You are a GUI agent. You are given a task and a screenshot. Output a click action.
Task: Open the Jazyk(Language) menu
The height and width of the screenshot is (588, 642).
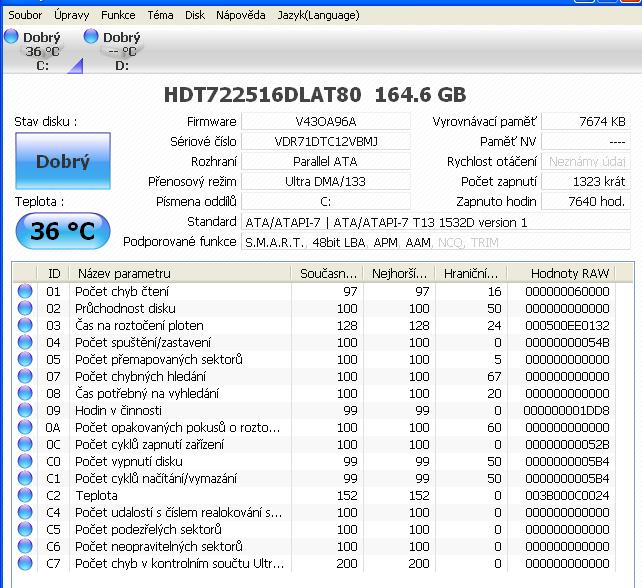tap(318, 15)
